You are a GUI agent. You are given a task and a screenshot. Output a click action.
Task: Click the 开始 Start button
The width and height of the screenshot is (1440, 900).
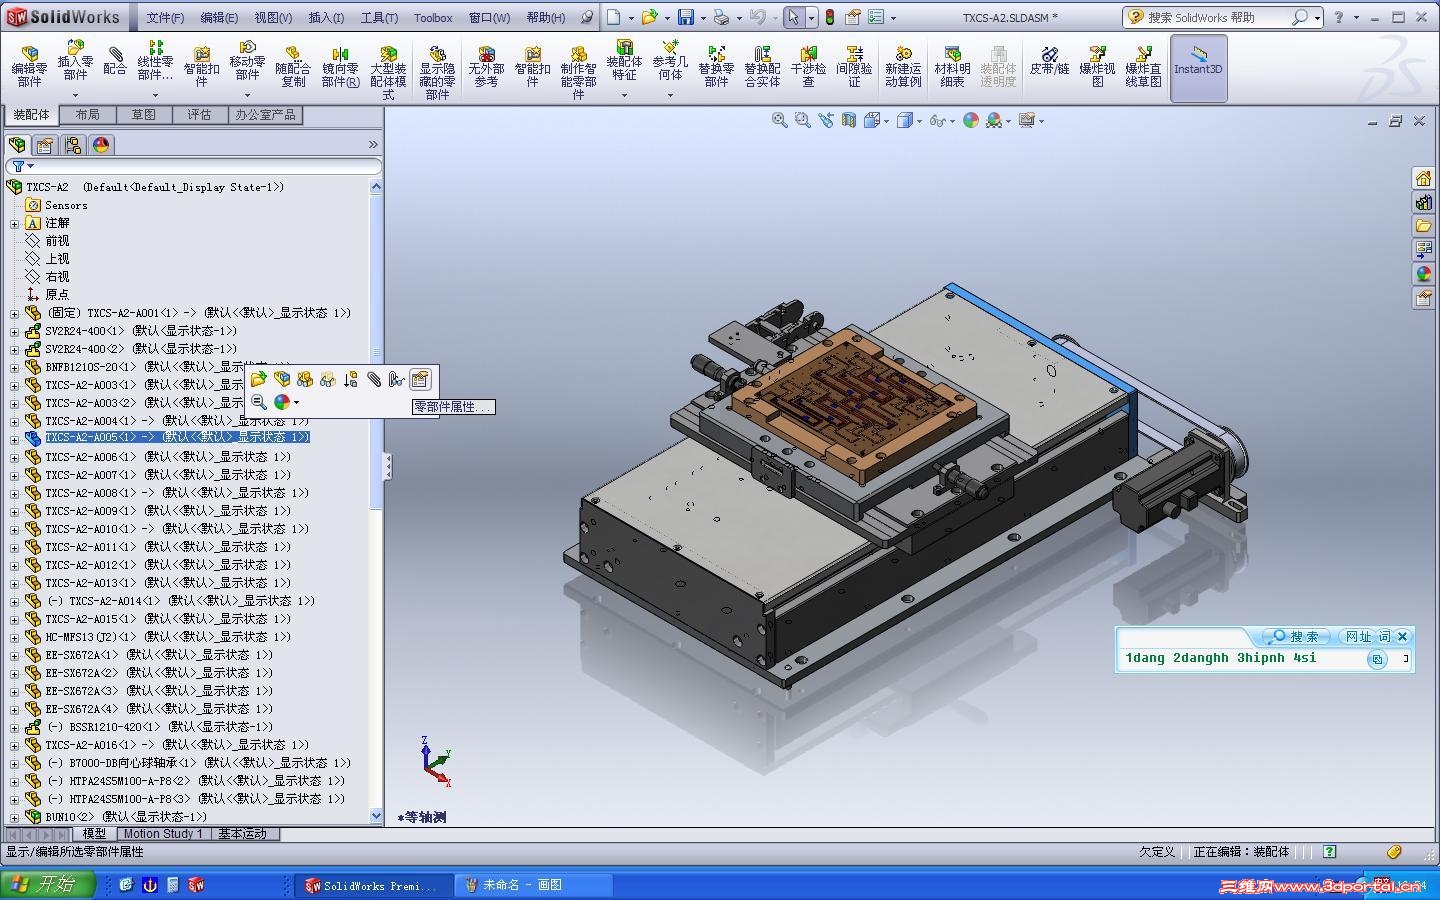[48, 885]
